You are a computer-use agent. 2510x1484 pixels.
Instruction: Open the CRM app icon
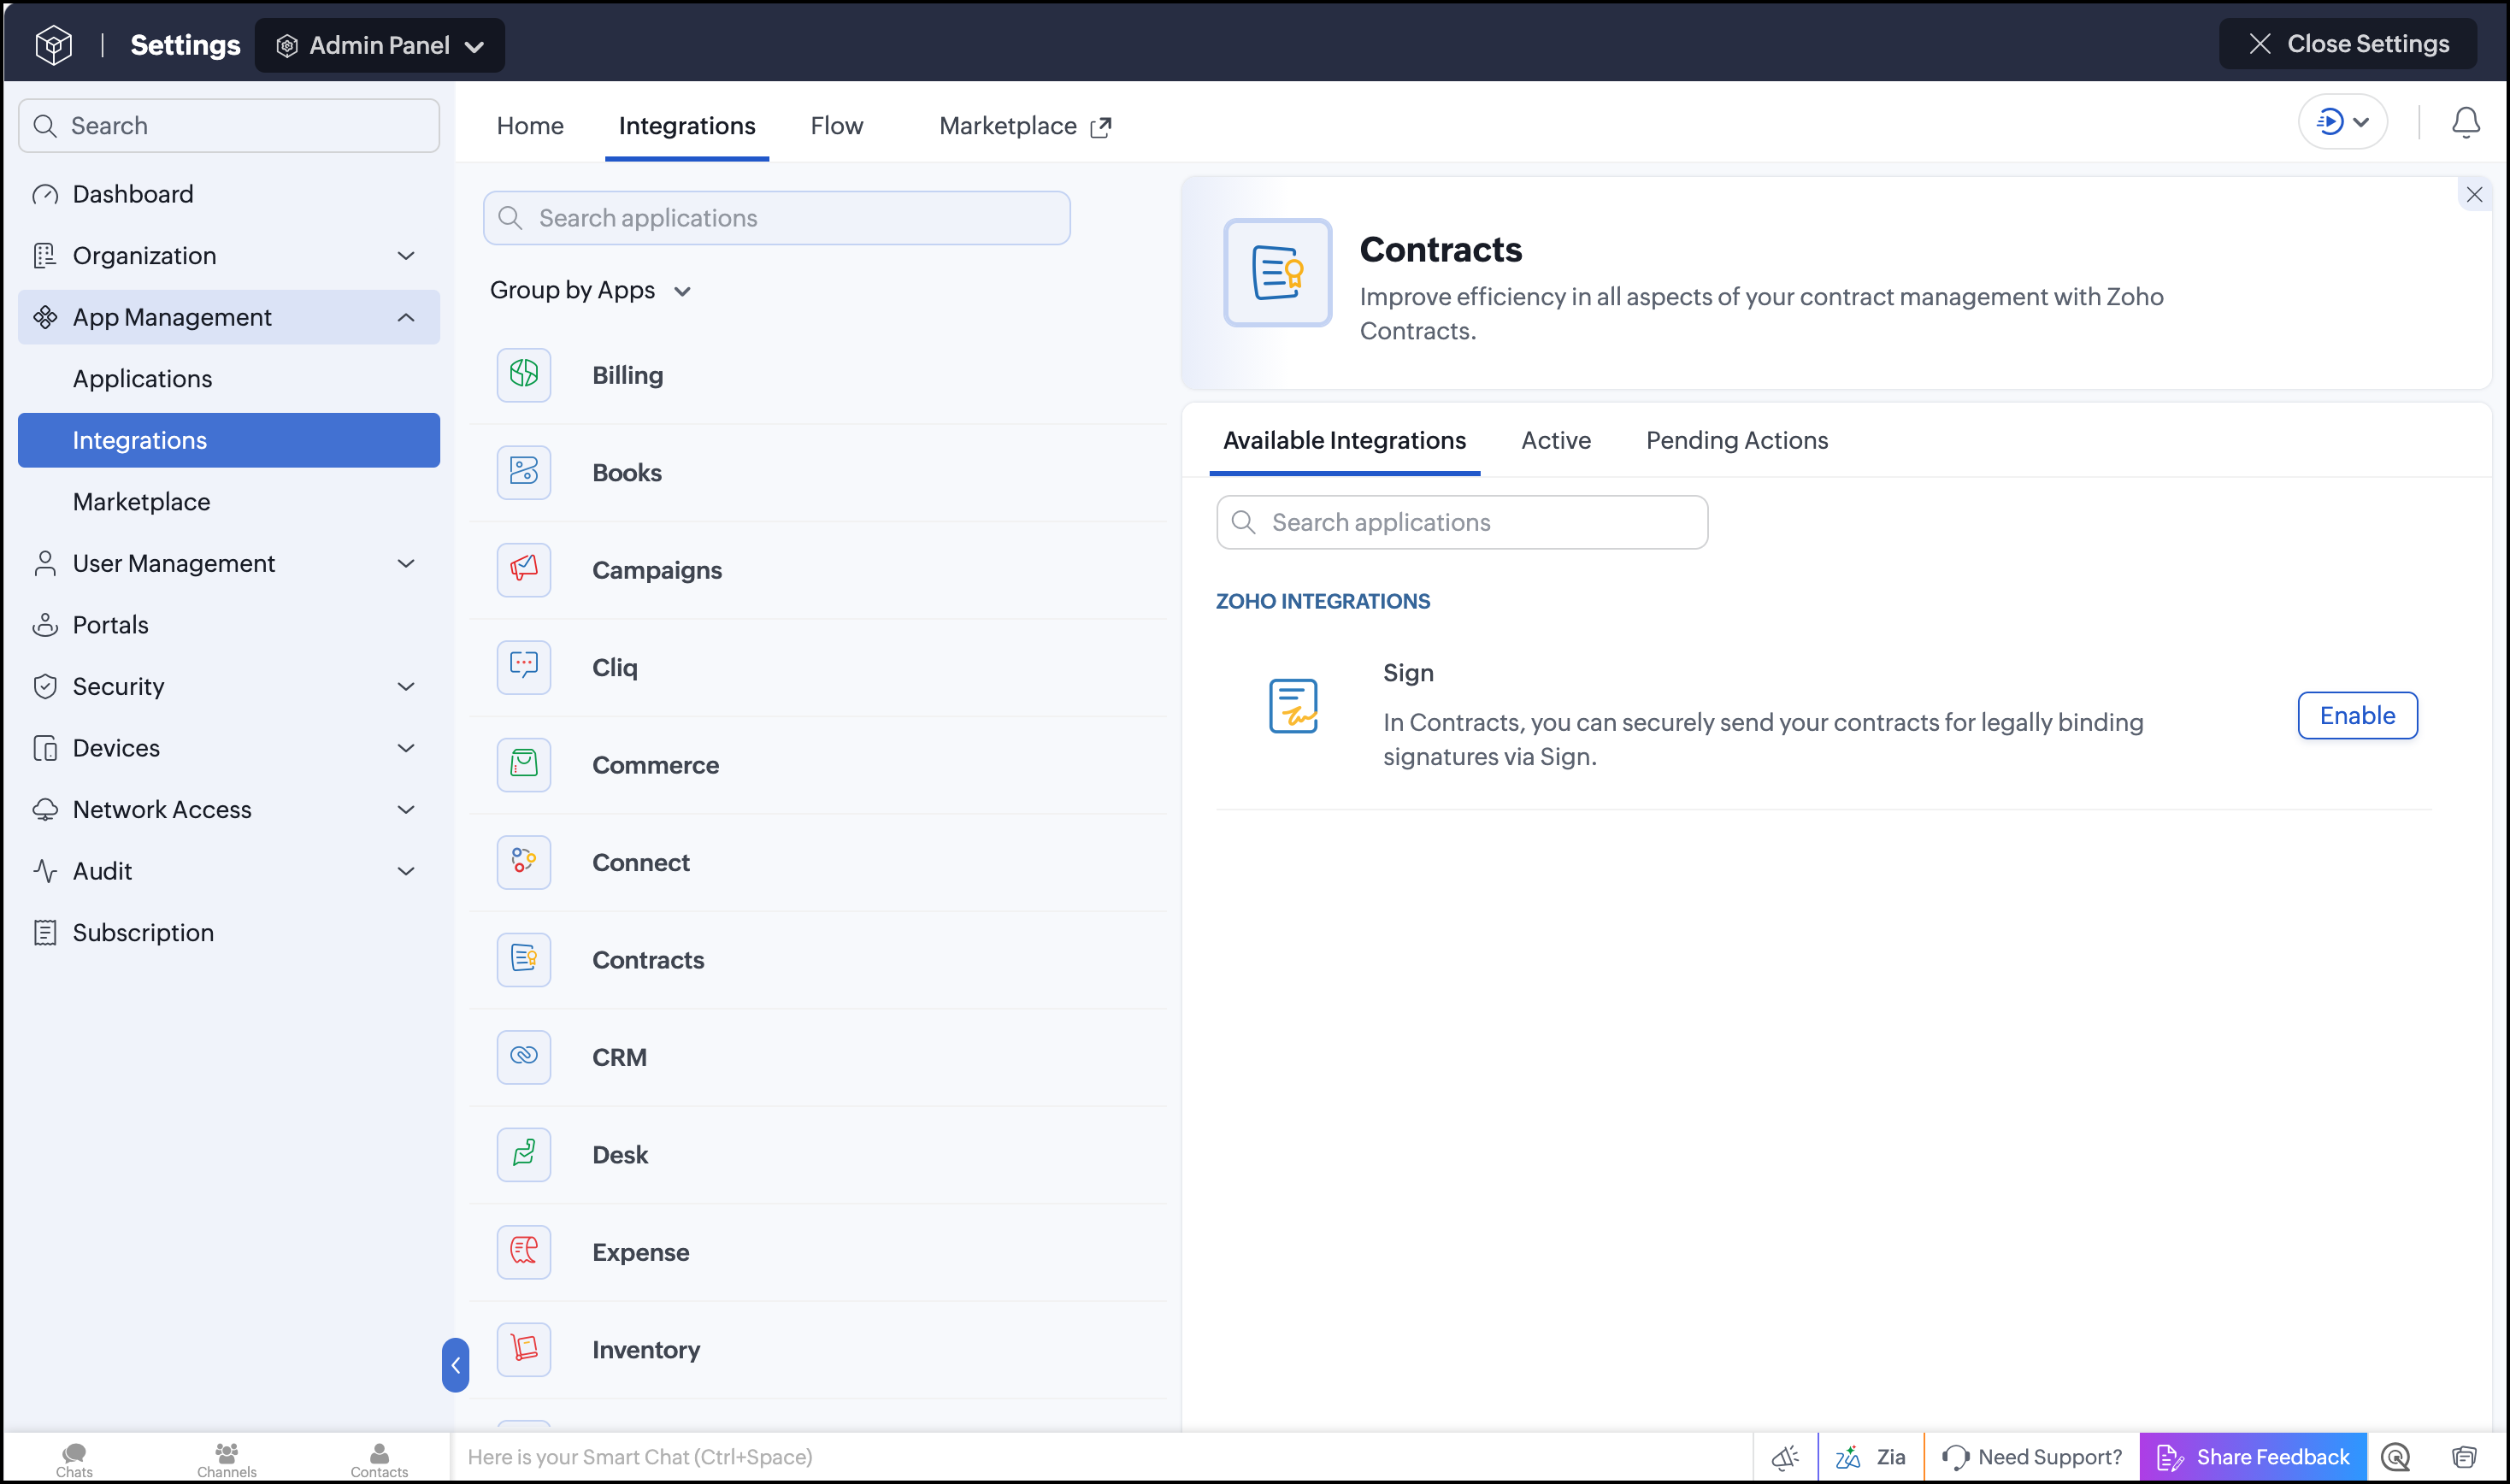524,1057
